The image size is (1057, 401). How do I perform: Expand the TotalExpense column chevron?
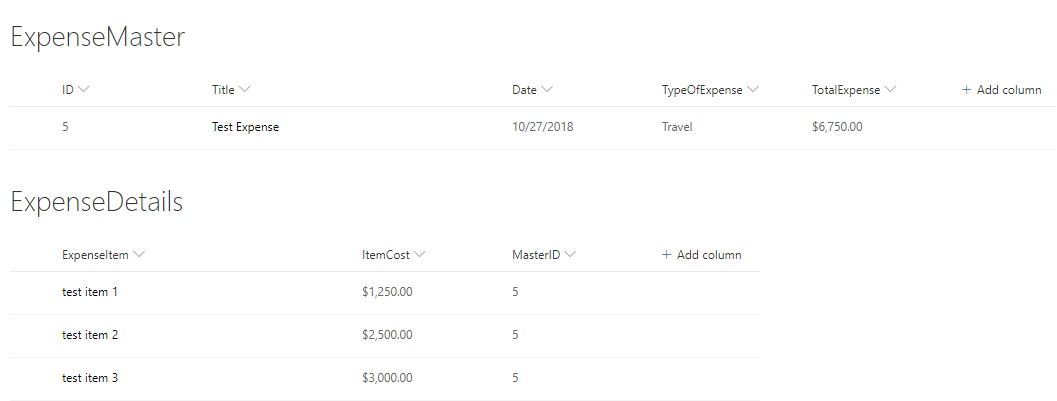[x=890, y=90]
